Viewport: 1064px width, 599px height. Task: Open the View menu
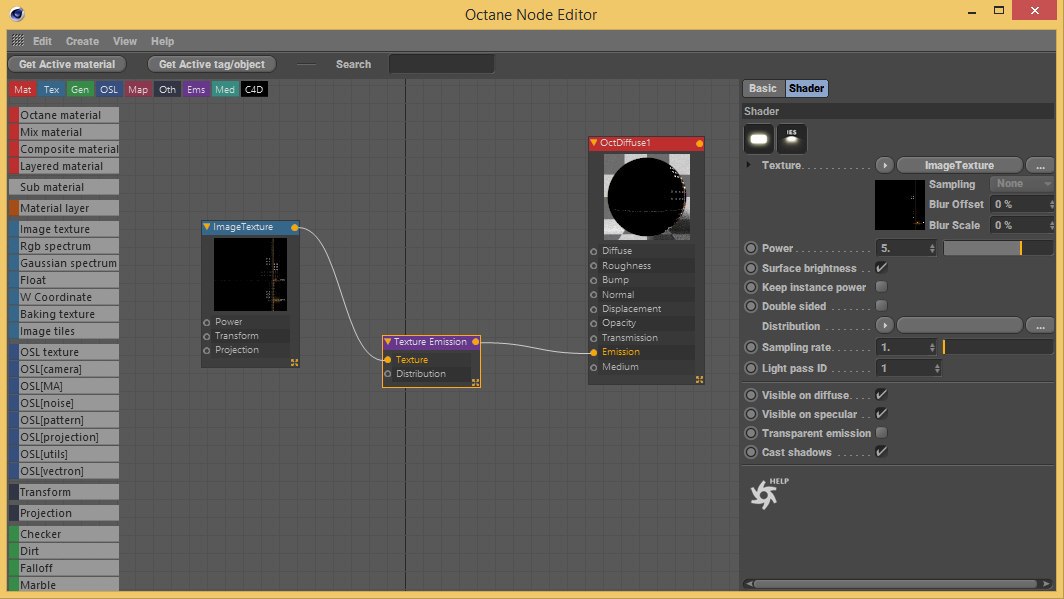tap(125, 41)
